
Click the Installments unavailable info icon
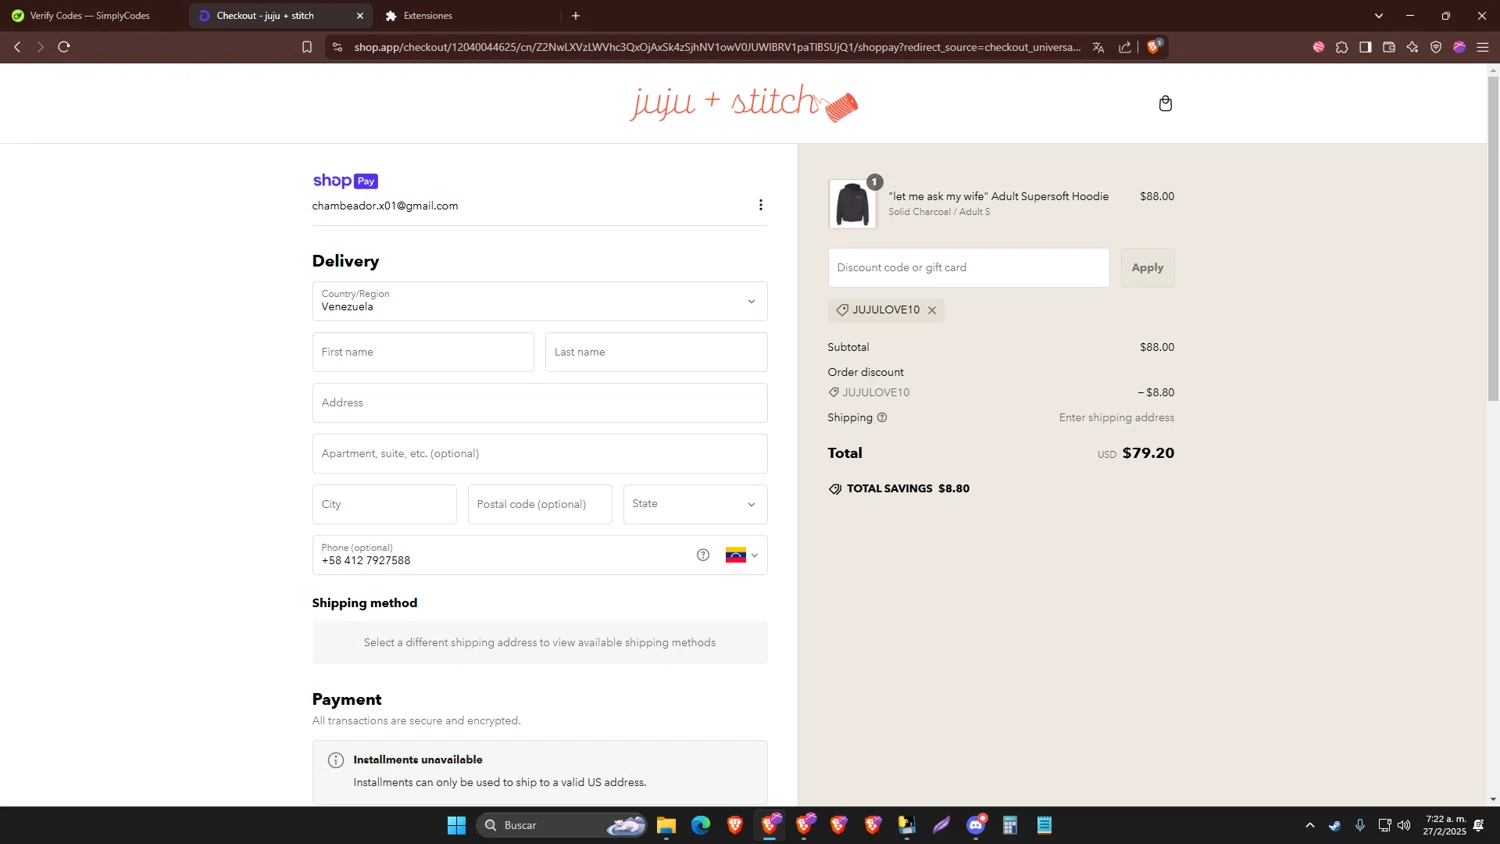[x=336, y=760]
